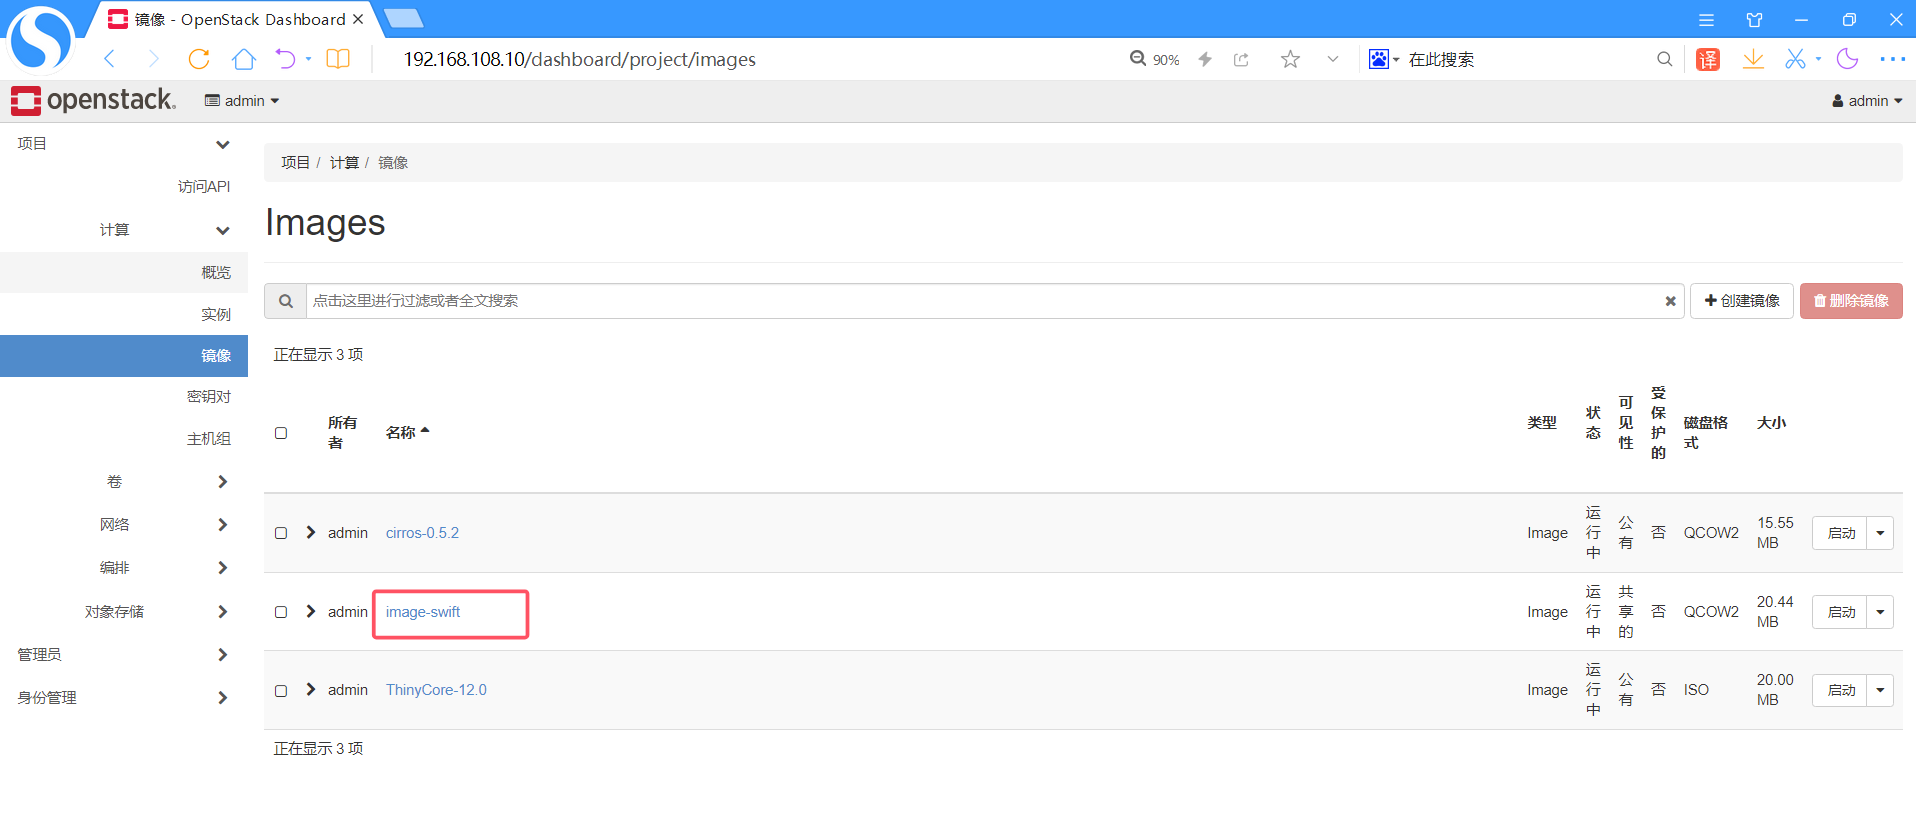Click the browser back arrow

pyautogui.click(x=110, y=59)
